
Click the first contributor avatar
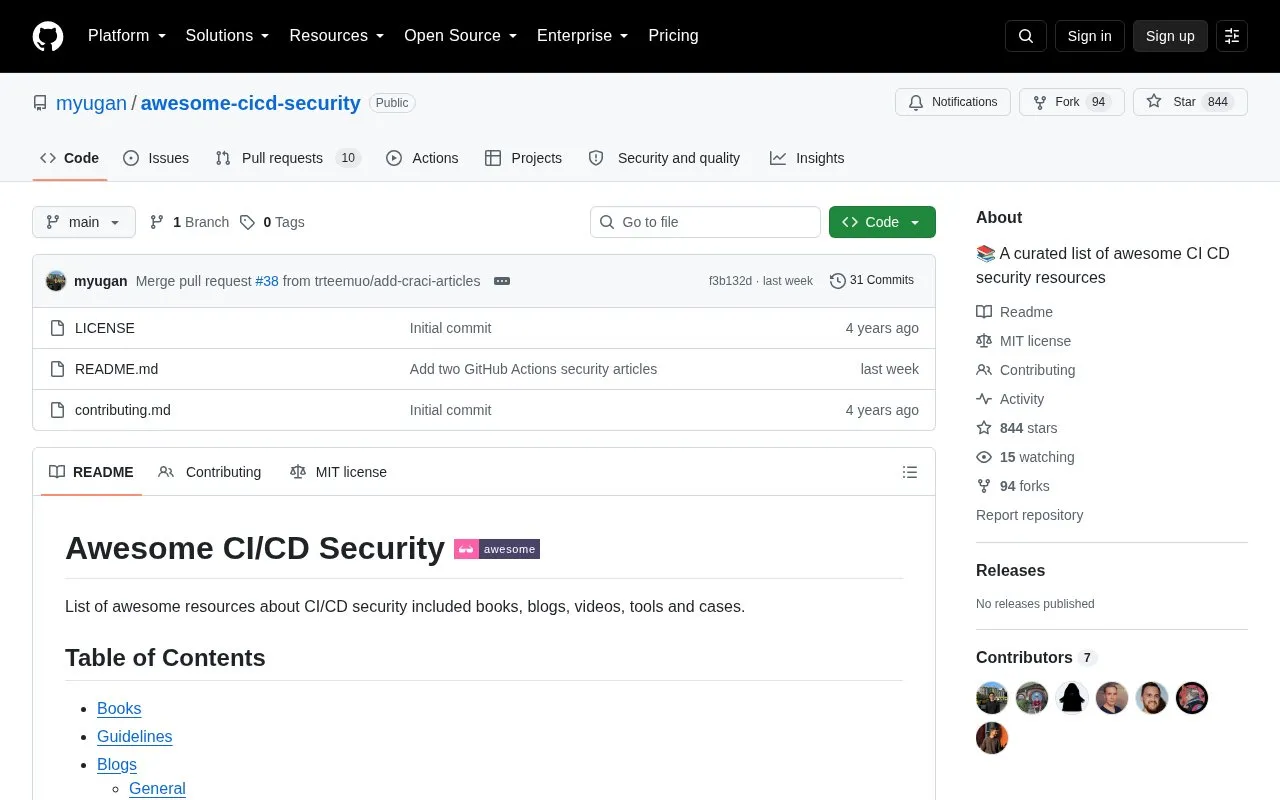point(992,698)
